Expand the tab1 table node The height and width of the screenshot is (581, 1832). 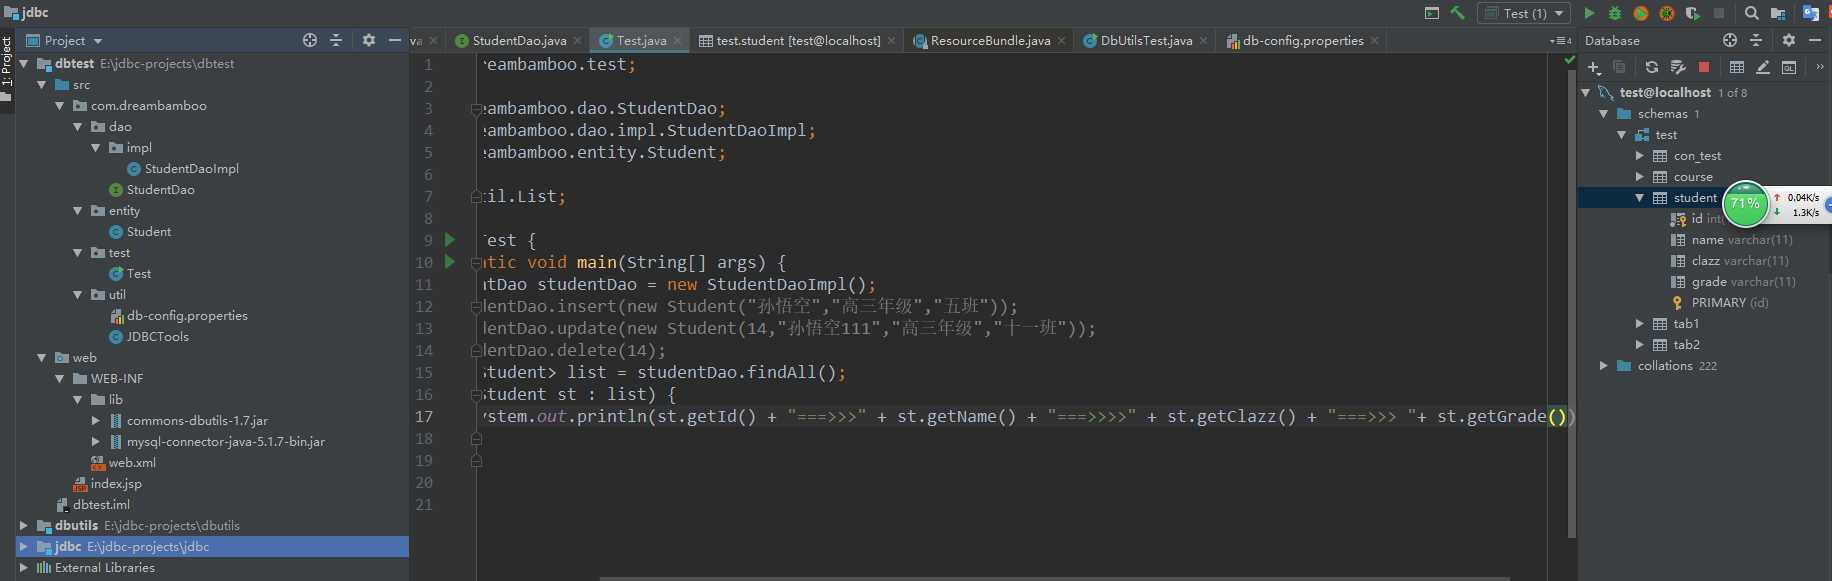point(1639,323)
